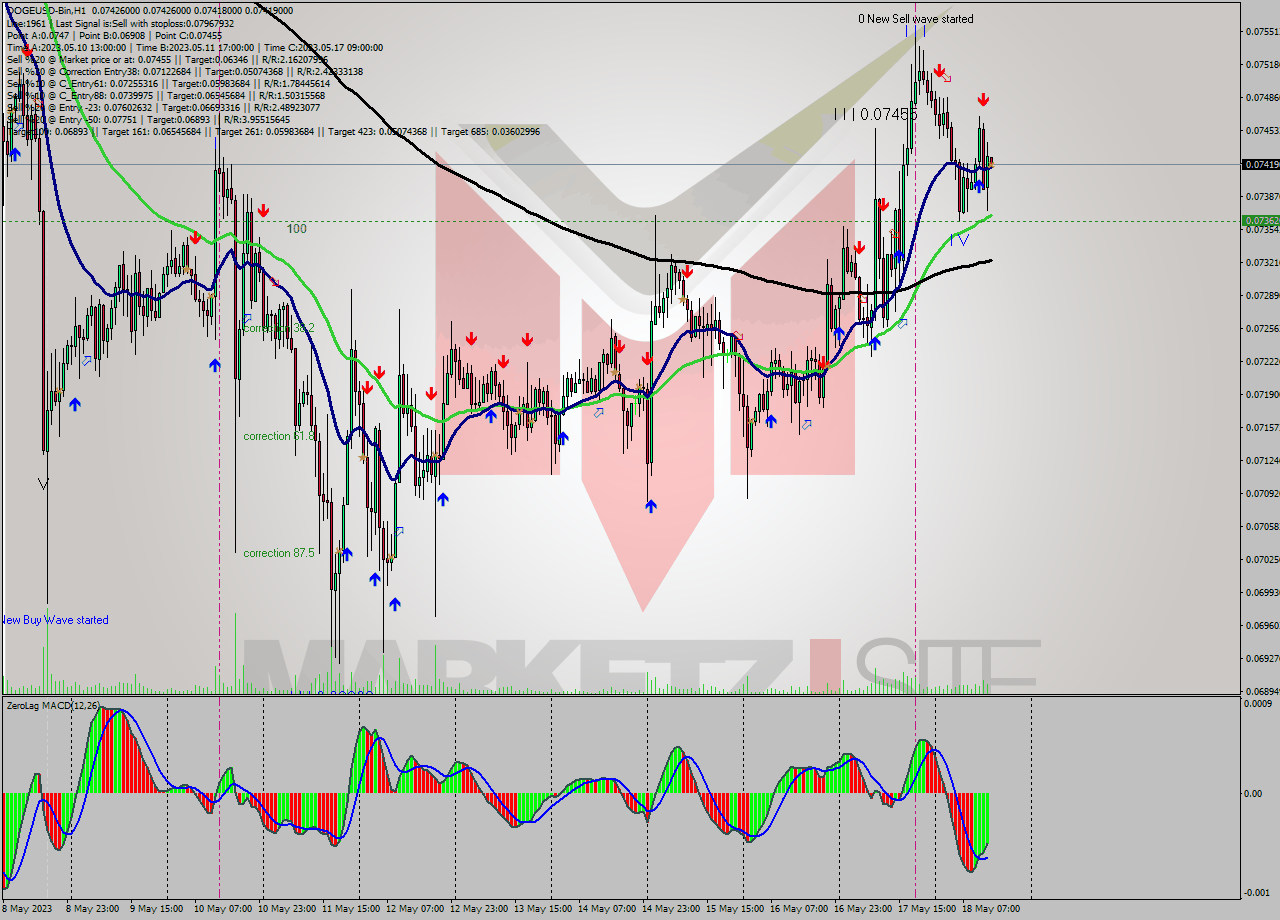
Task: Click the '17 May 15:00' time axis label
Action: tap(928, 909)
